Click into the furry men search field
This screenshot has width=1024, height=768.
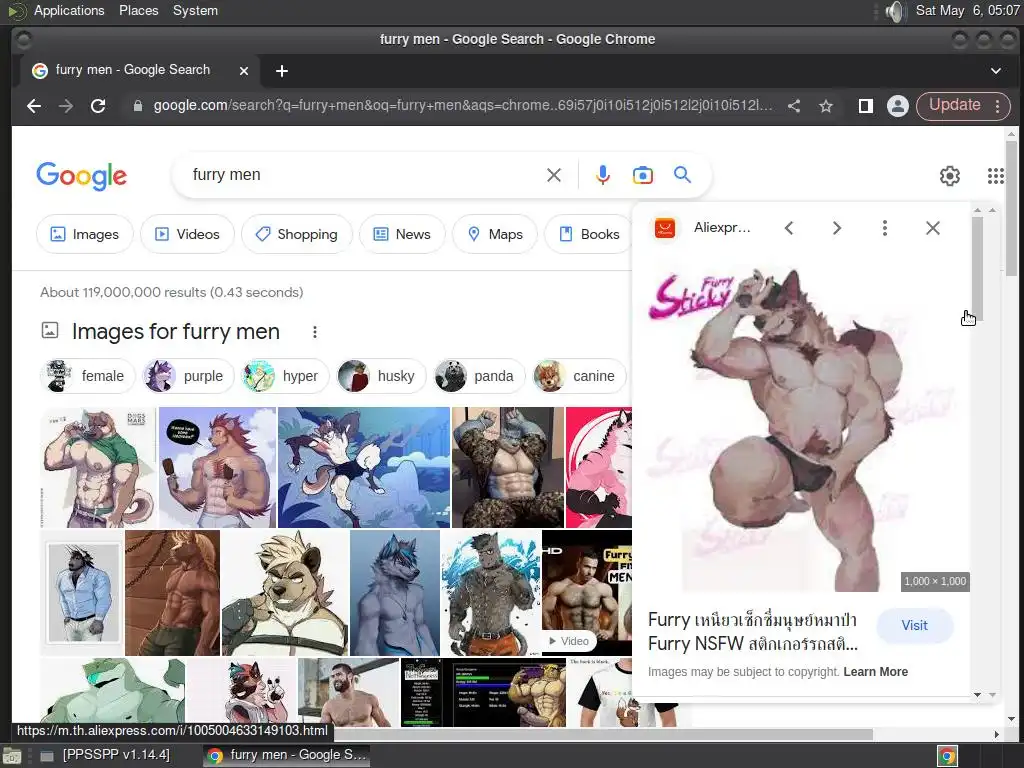[366, 175]
